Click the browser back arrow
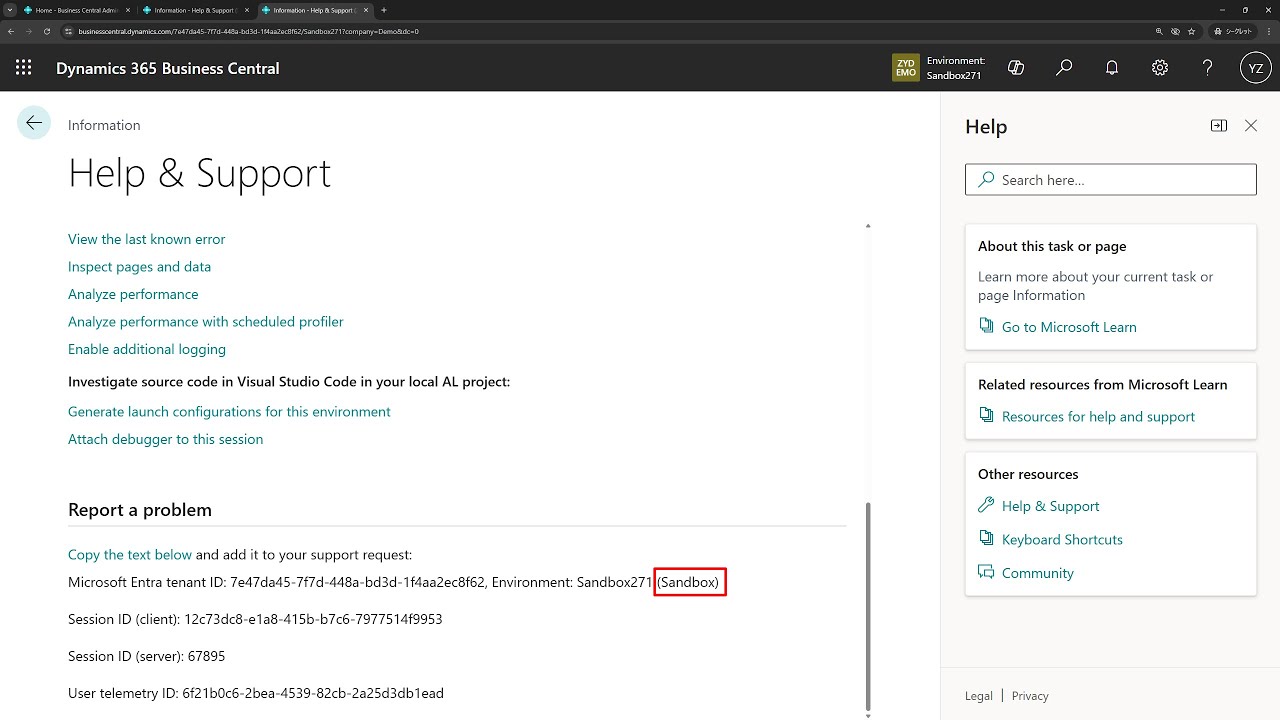1280x720 pixels. click(11, 31)
